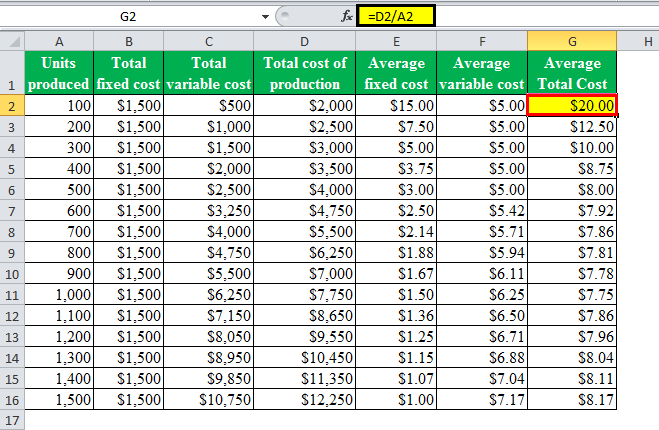Select cell showing $15.00
The image size is (659, 430).
[396, 105]
